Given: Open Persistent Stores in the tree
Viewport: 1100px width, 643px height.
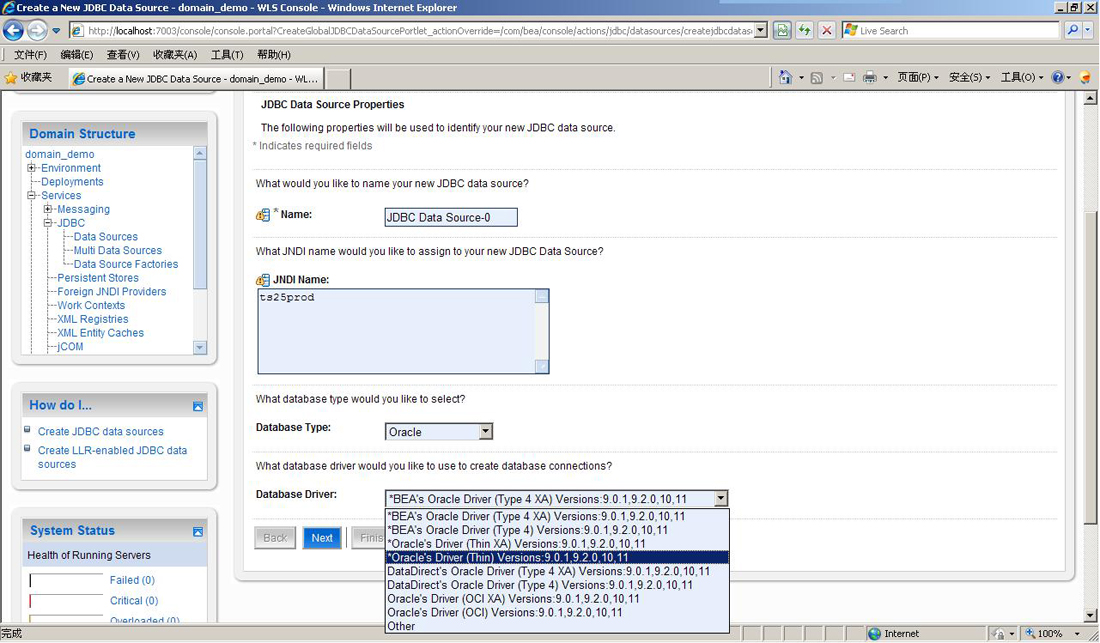Looking at the screenshot, I should [x=98, y=278].
